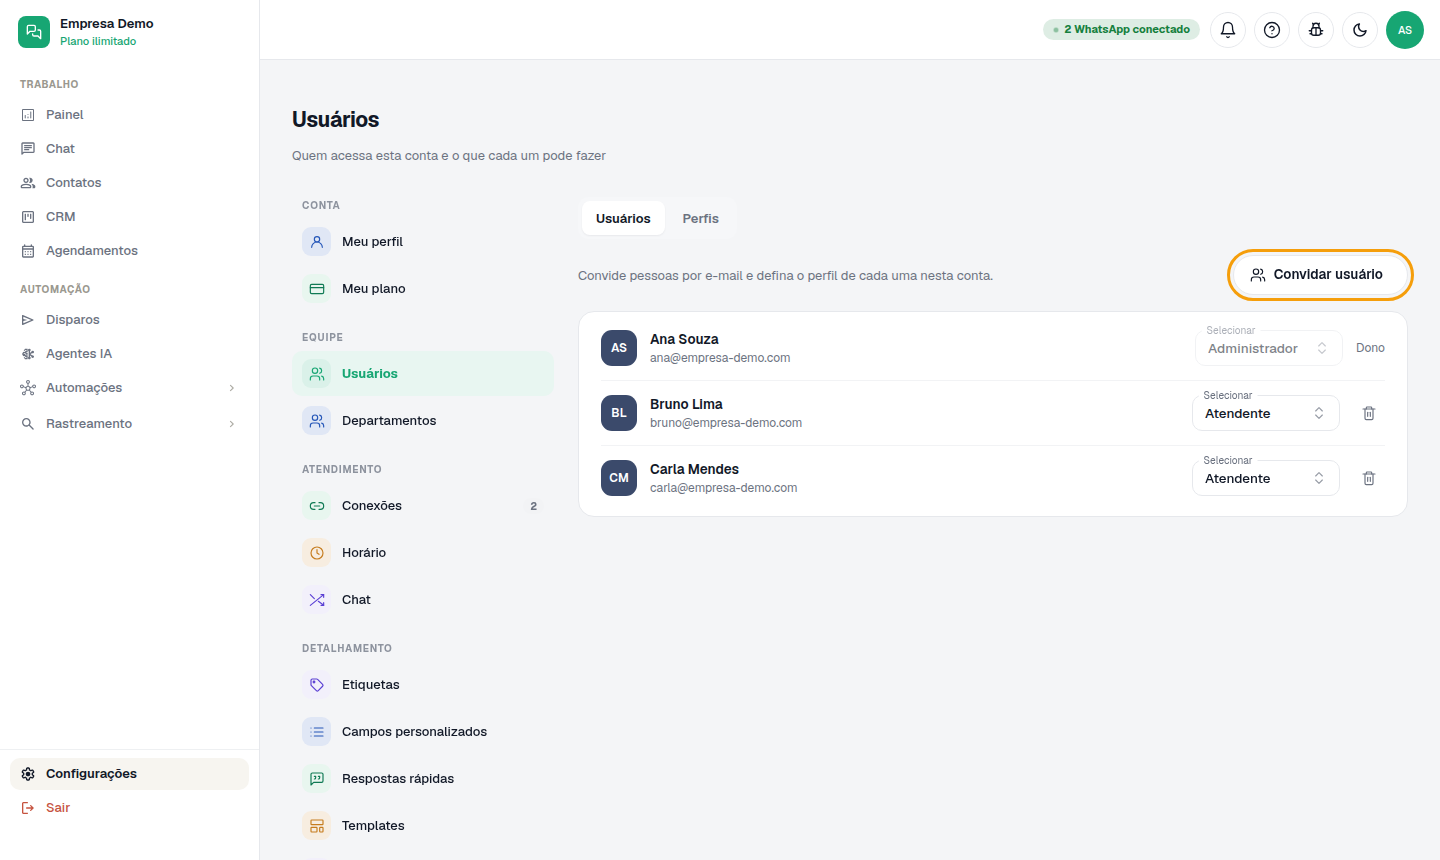1440x860 pixels.
Task: Click the Empresa Demo logo icon
Action: coord(34,32)
